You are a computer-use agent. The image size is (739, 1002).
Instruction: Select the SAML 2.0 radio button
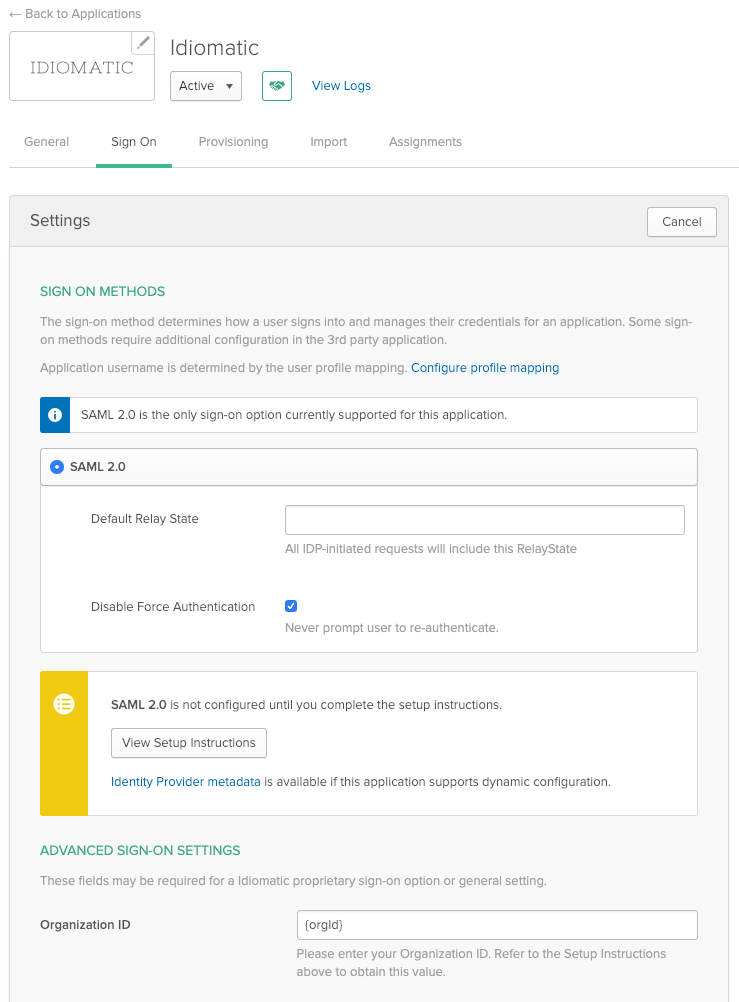[x=57, y=467]
